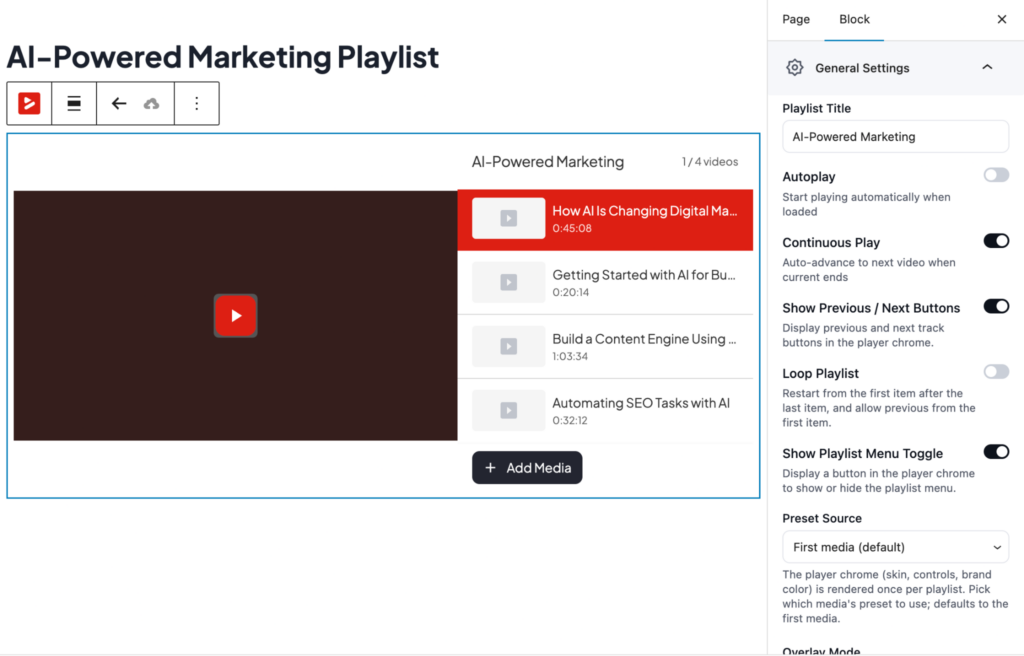Screen dimensions: 1024x656
Task: Click the 'General Settings' heading text
Action: (862, 68)
